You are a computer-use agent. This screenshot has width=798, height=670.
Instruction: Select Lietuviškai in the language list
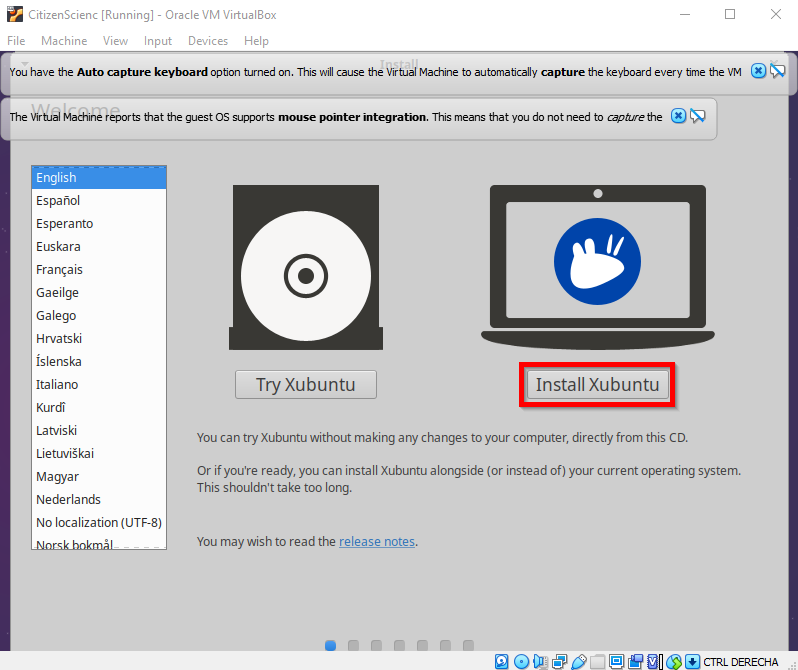[x=99, y=454]
